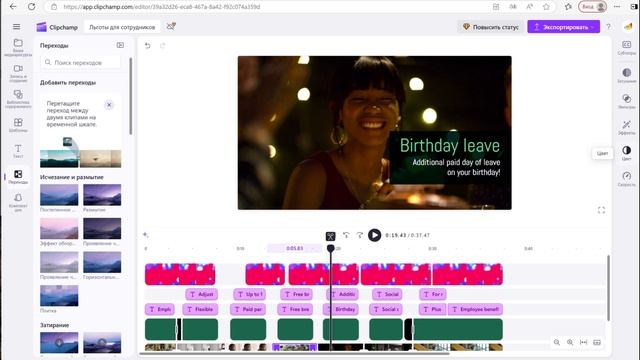Open the subtitles CC panel
The width and height of the screenshot is (640, 360).
(627, 47)
